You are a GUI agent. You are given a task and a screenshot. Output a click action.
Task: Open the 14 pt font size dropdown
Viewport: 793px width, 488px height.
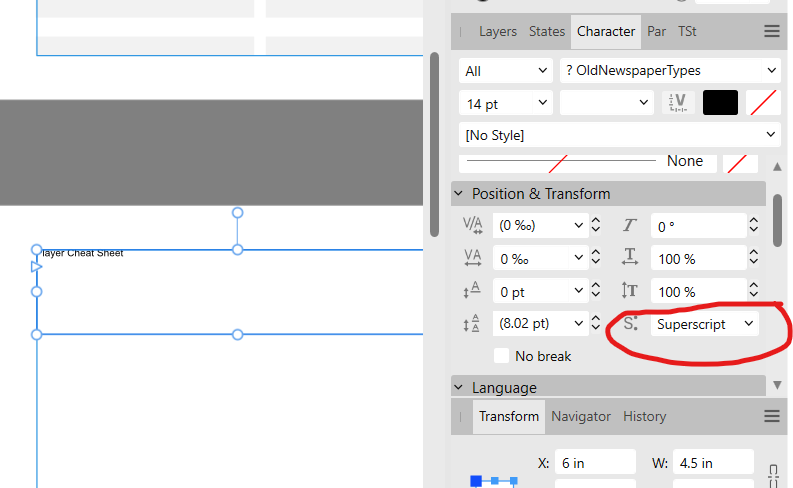tap(506, 103)
